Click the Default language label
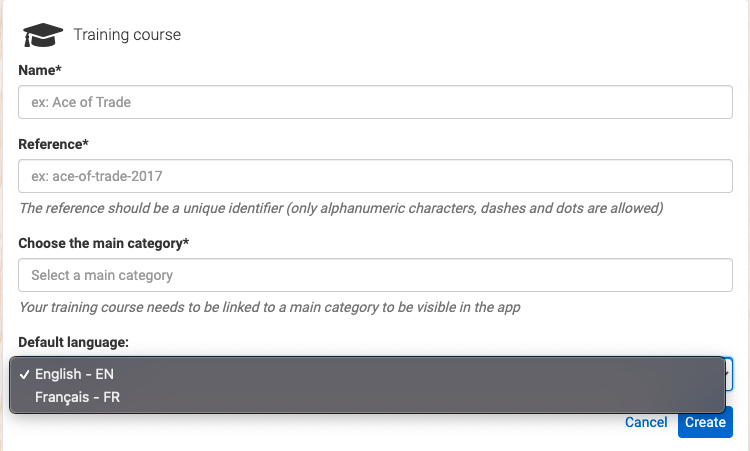This screenshot has width=750, height=451. click(x=73, y=342)
